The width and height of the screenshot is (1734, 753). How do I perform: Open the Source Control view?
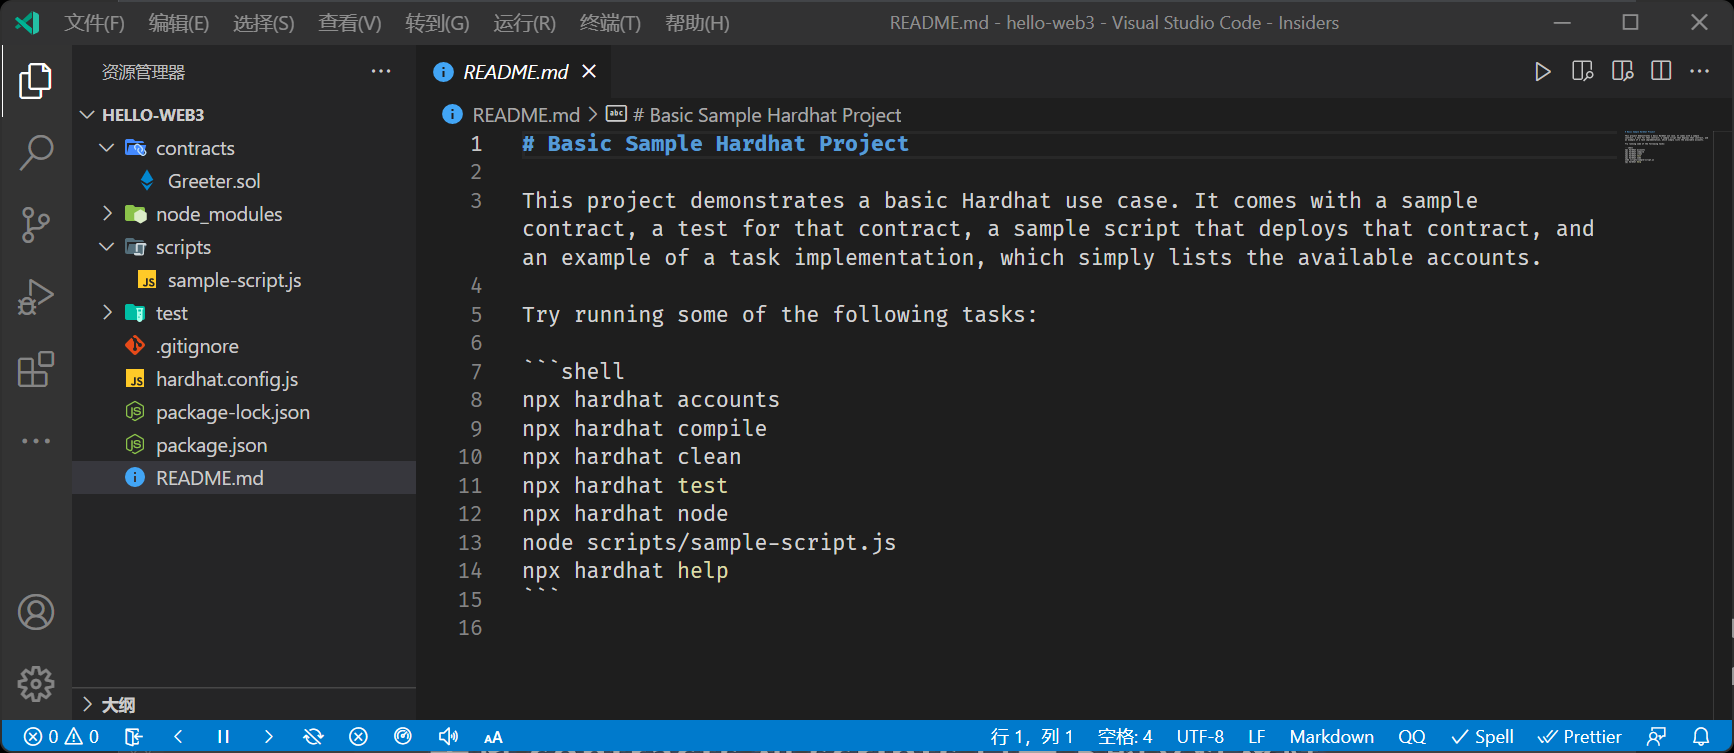point(36,225)
